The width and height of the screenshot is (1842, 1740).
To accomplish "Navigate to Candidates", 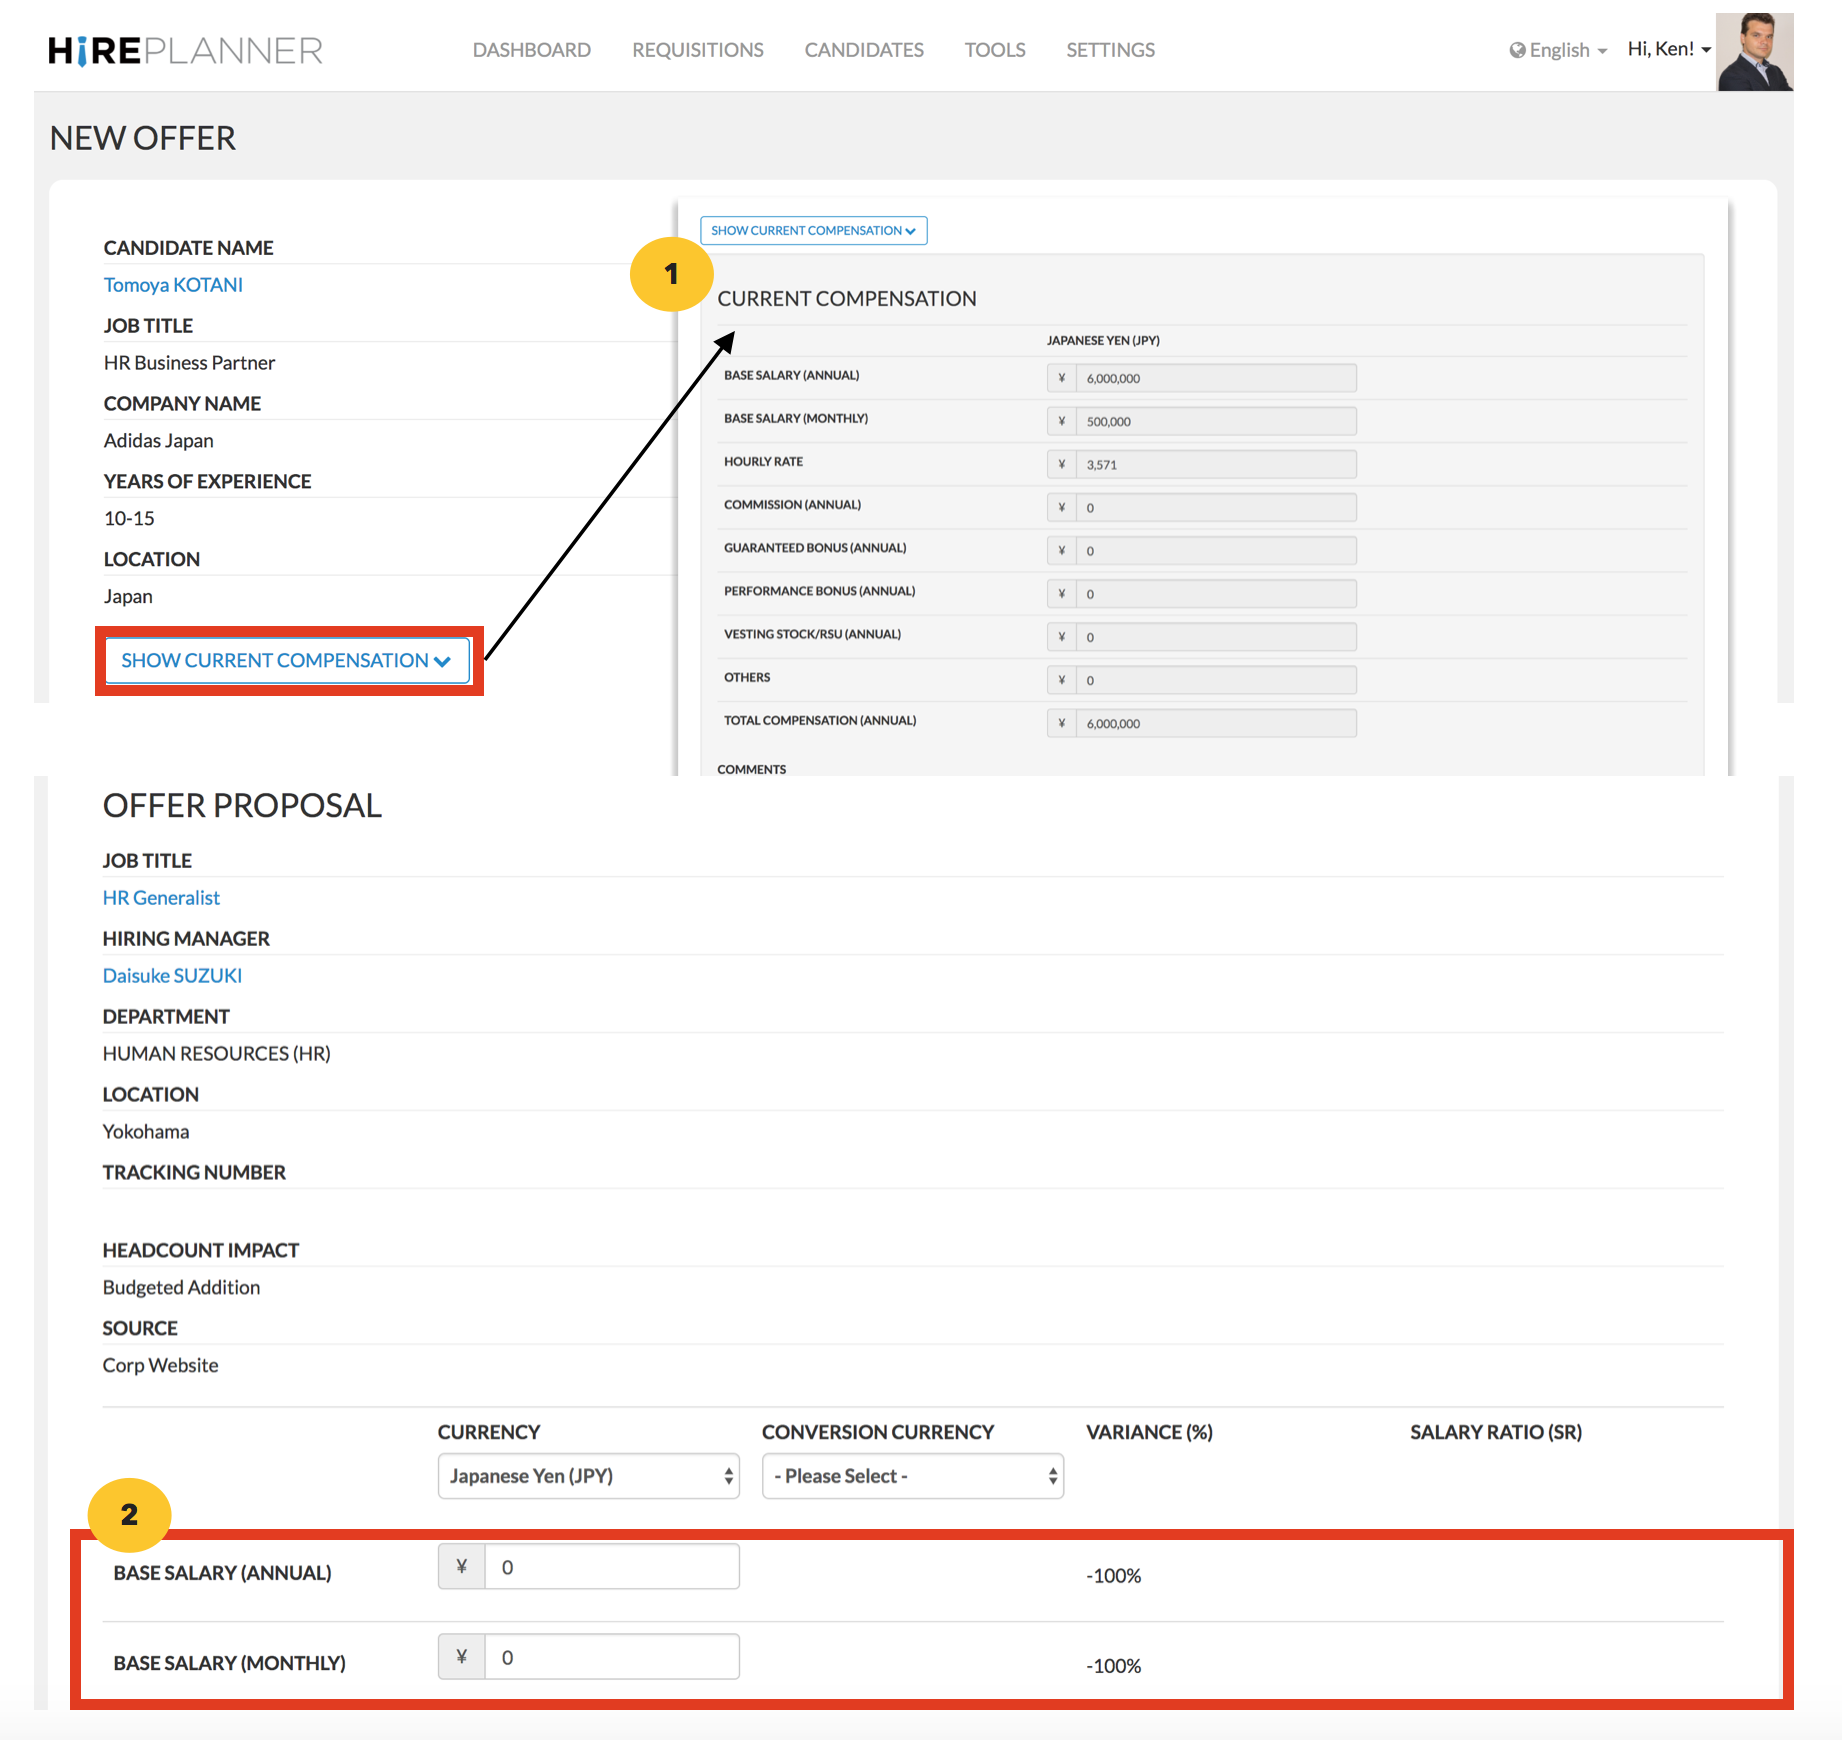I will 864,50.
